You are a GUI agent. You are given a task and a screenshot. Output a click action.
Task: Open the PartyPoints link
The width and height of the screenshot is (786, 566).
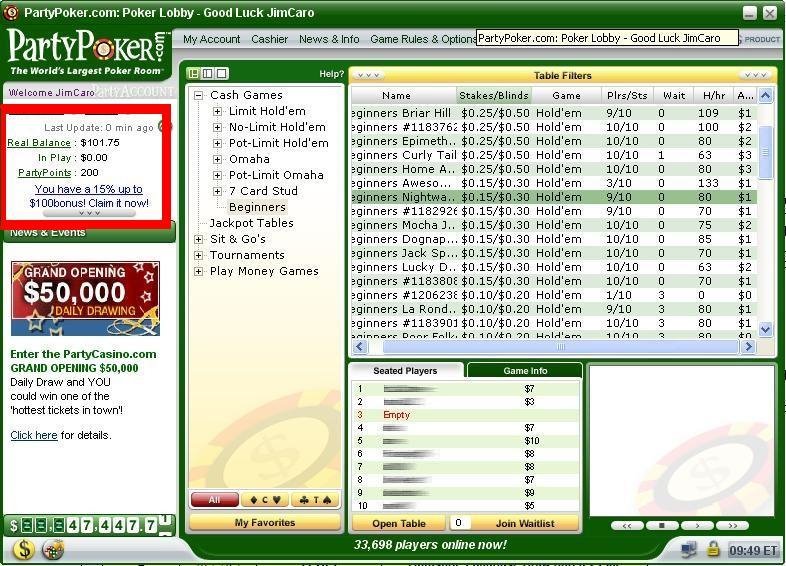(x=45, y=173)
